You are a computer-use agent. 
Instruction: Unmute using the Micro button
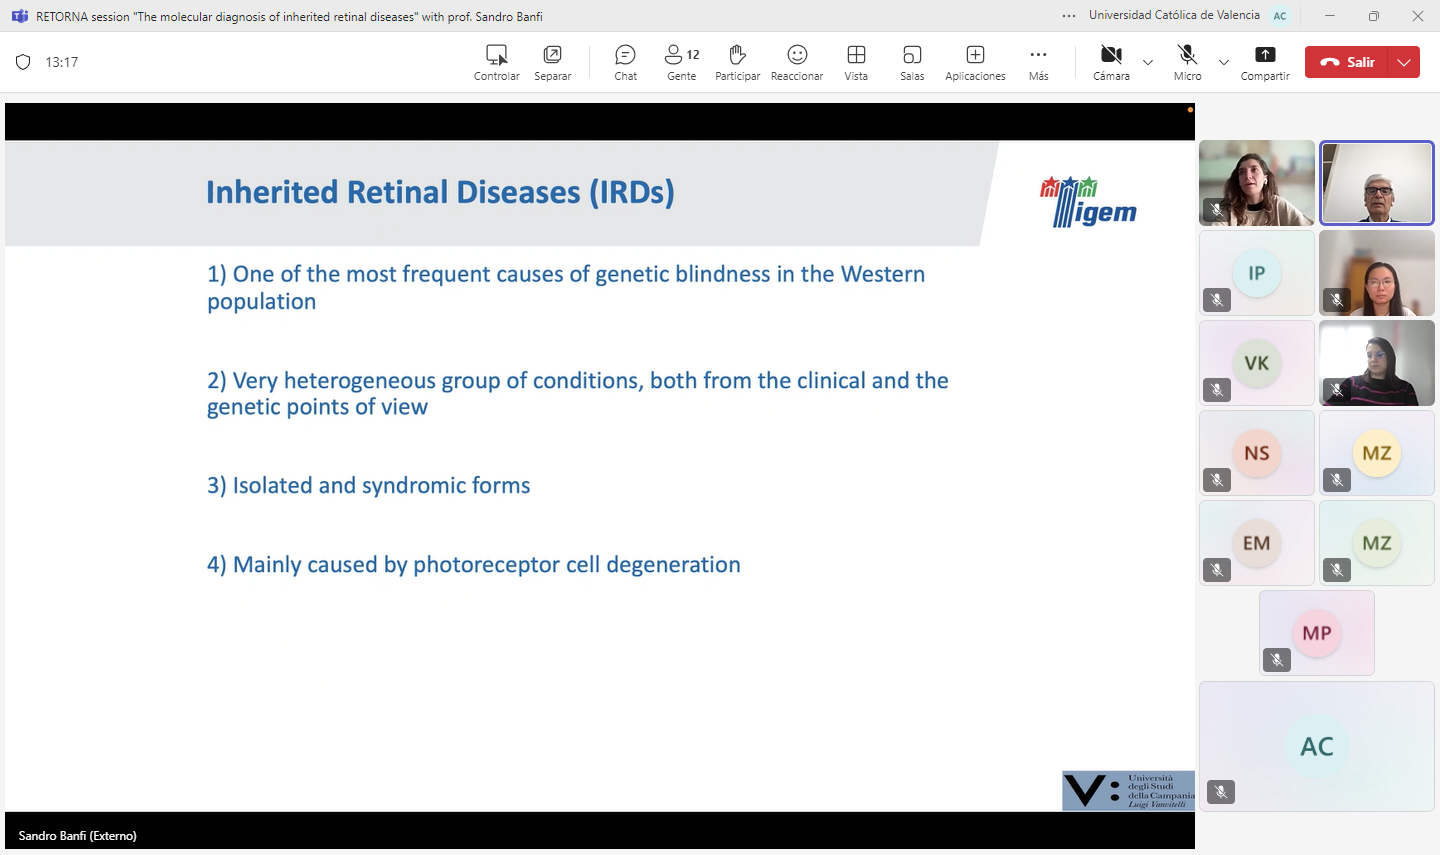[1187, 62]
